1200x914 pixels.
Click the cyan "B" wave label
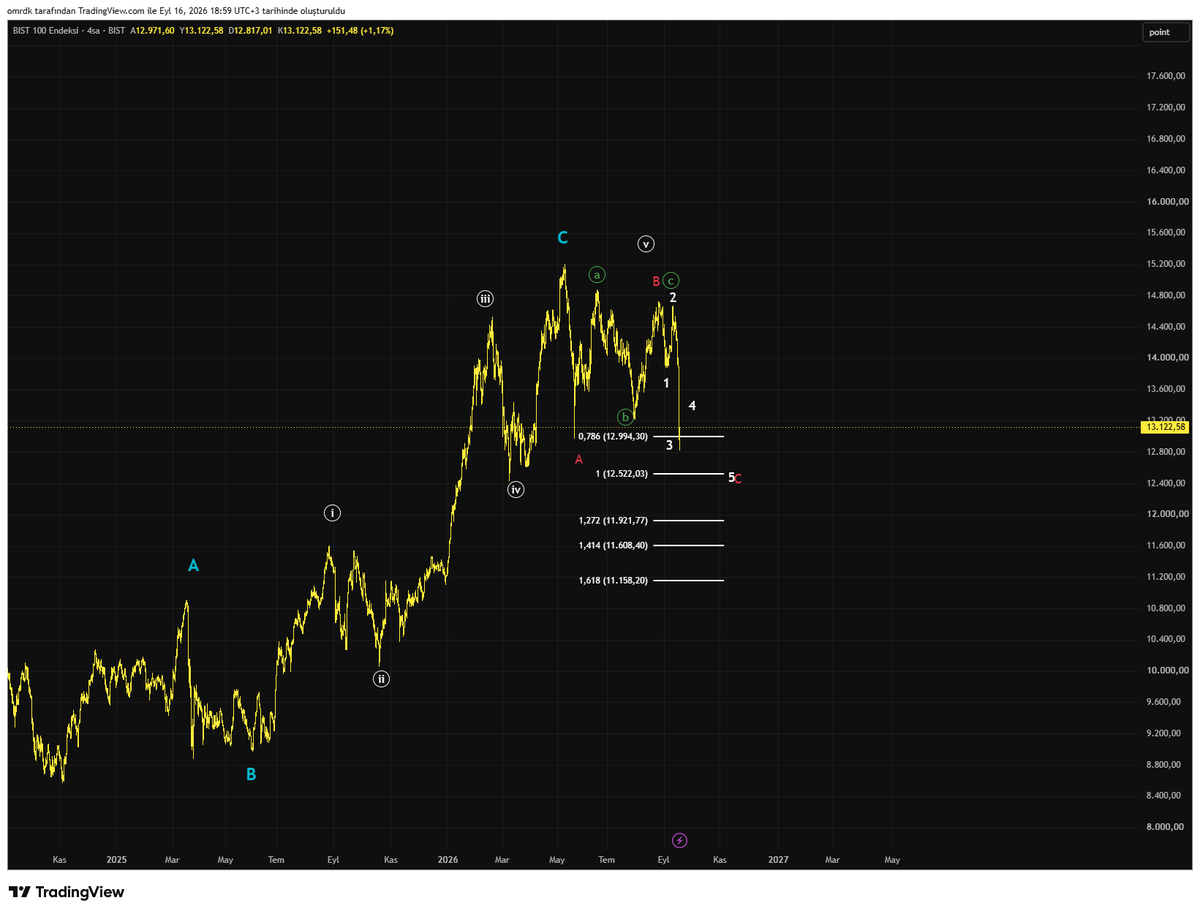[251, 774]
